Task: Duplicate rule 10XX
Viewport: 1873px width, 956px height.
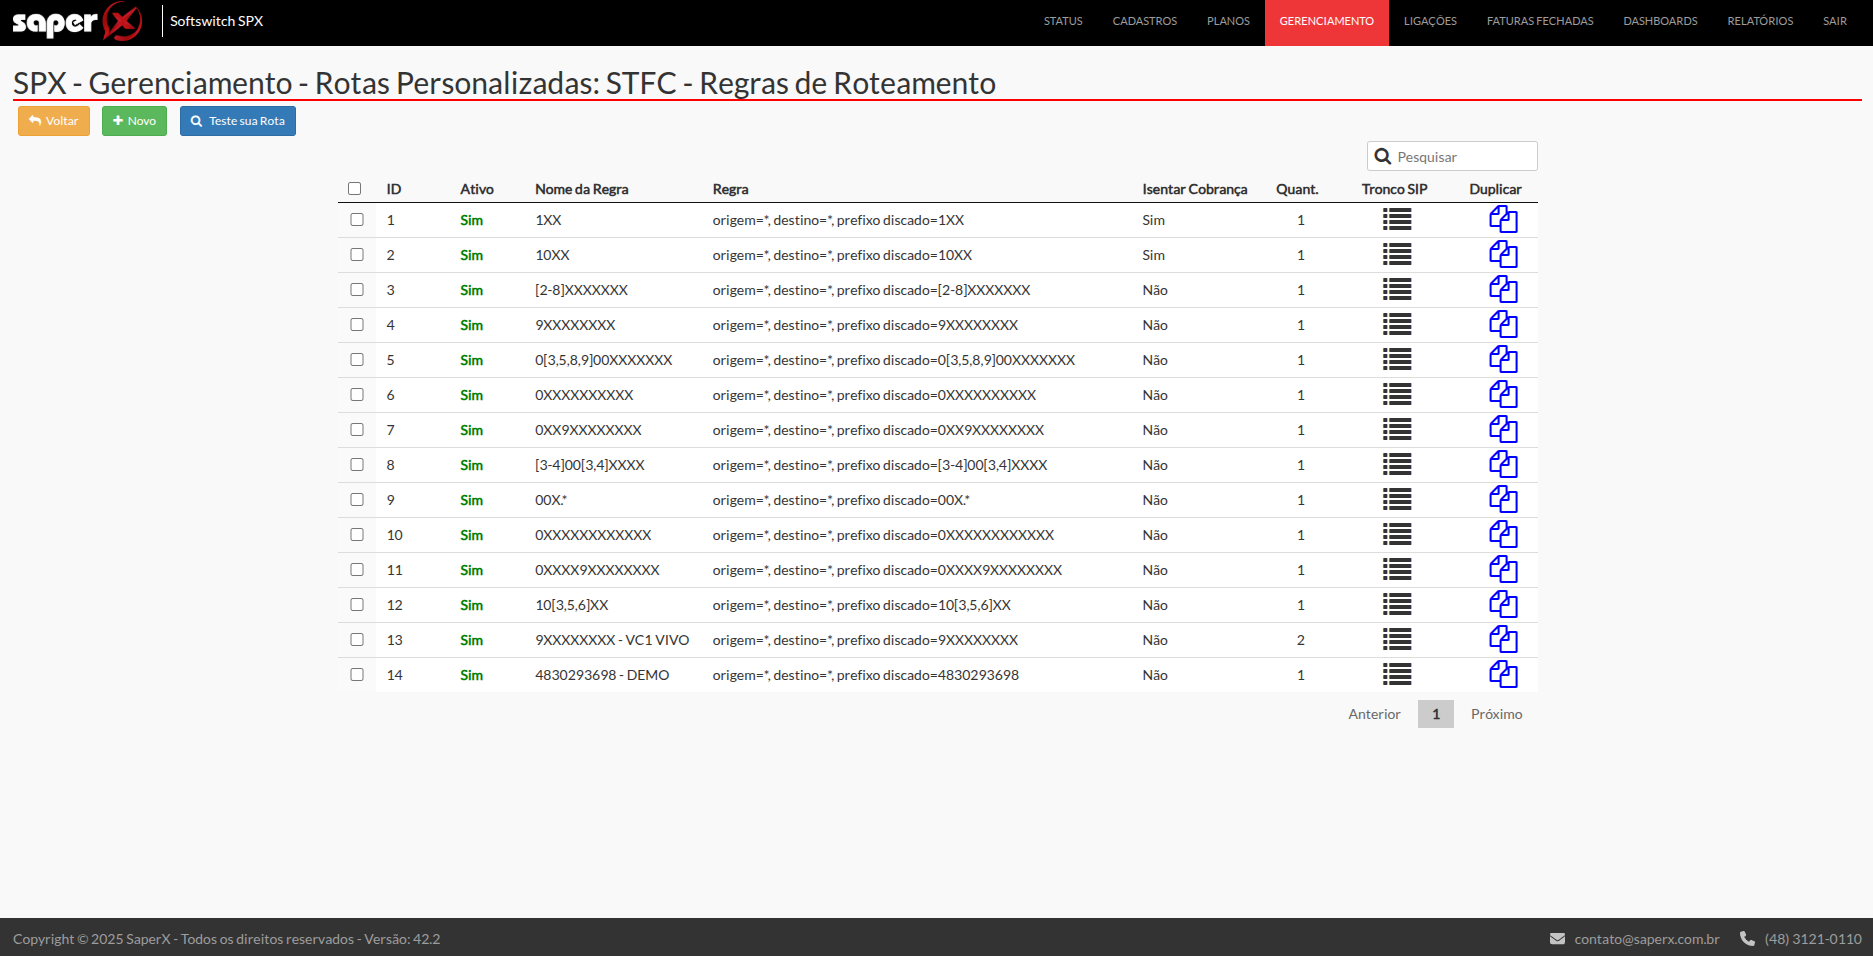Action: [1503, 255]
